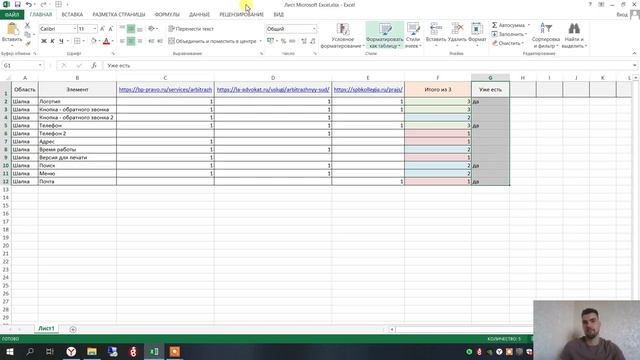Image resolution: width=640 pixels, height=360 pixels.
Task: Align text to bottom of cell
Action: (x=140, y=29)
